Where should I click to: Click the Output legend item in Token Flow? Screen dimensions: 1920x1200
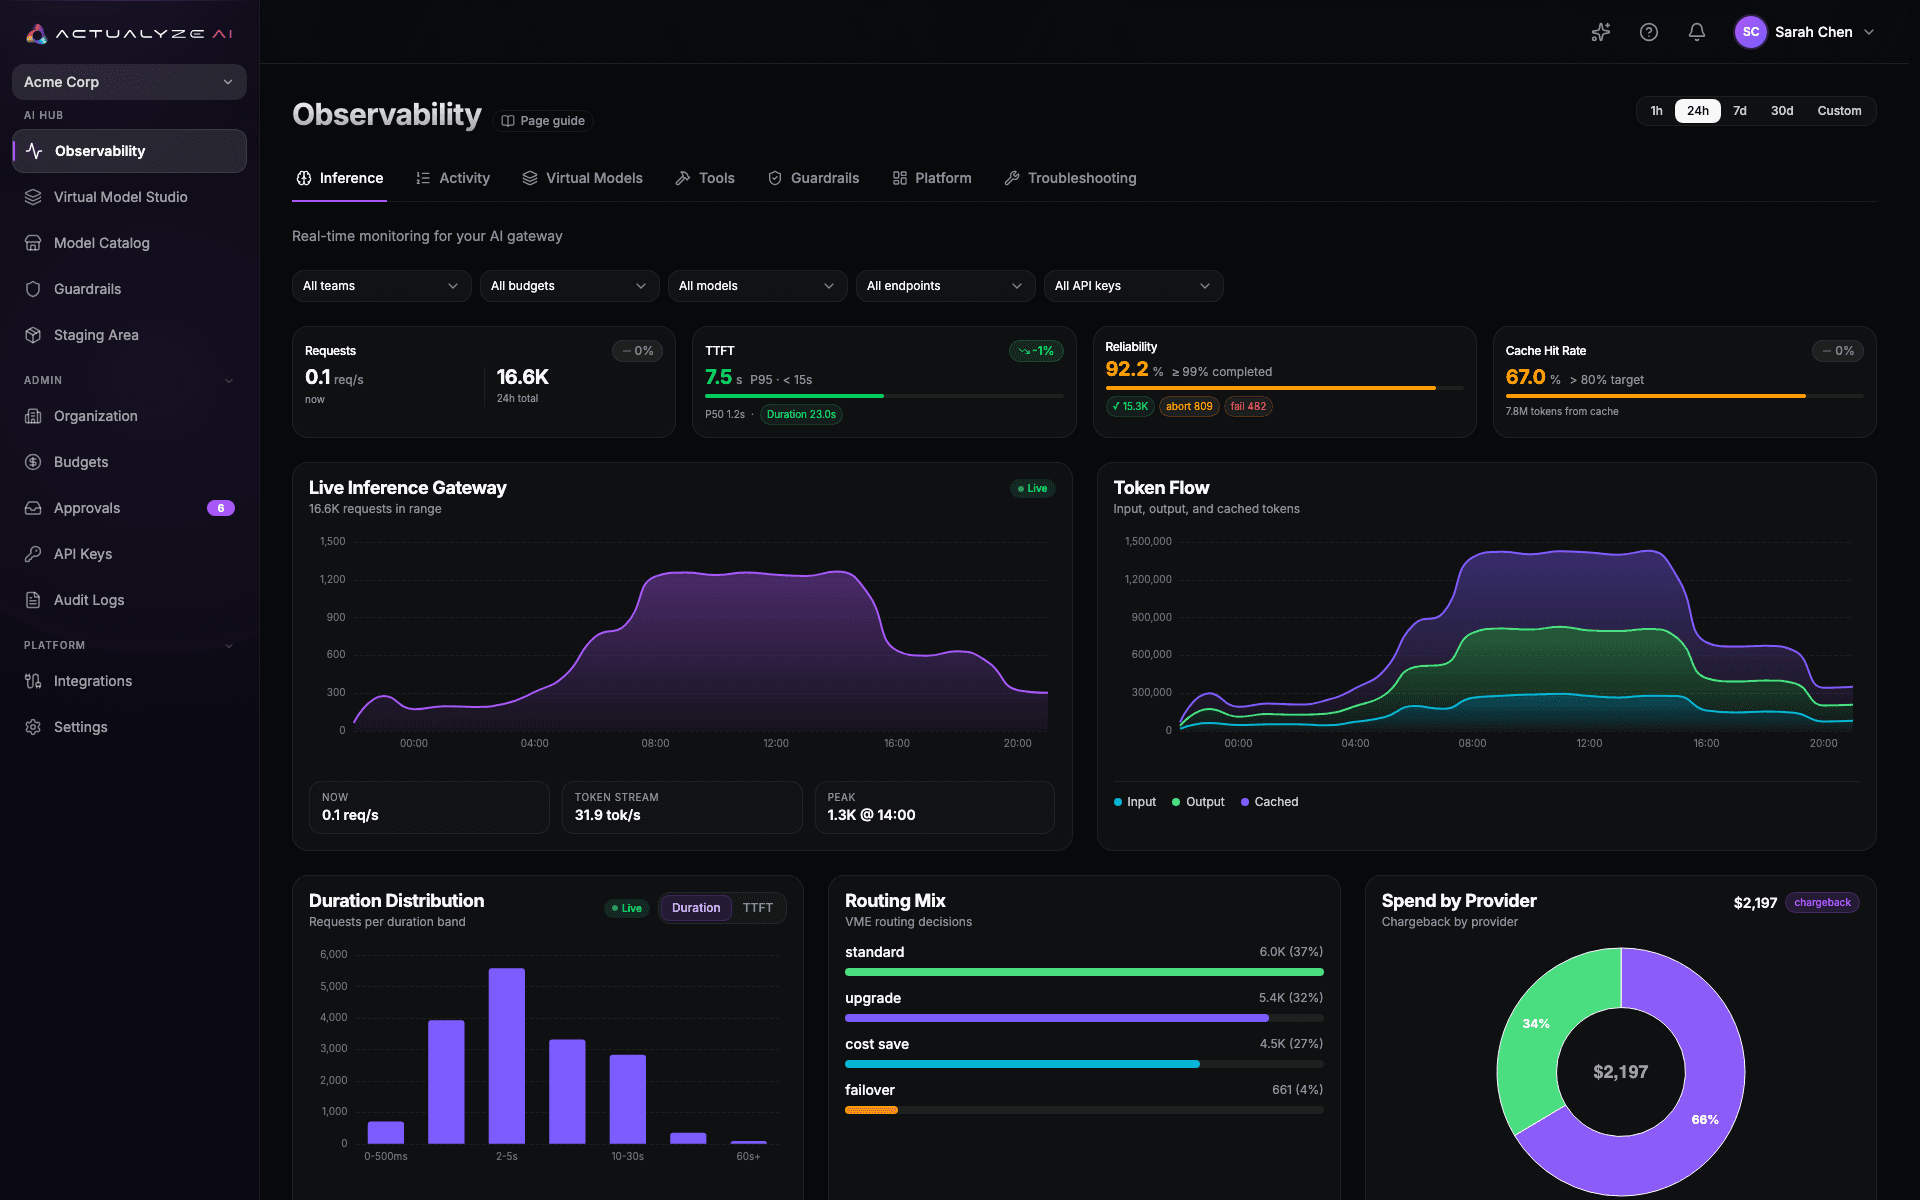coord(1198,802)
